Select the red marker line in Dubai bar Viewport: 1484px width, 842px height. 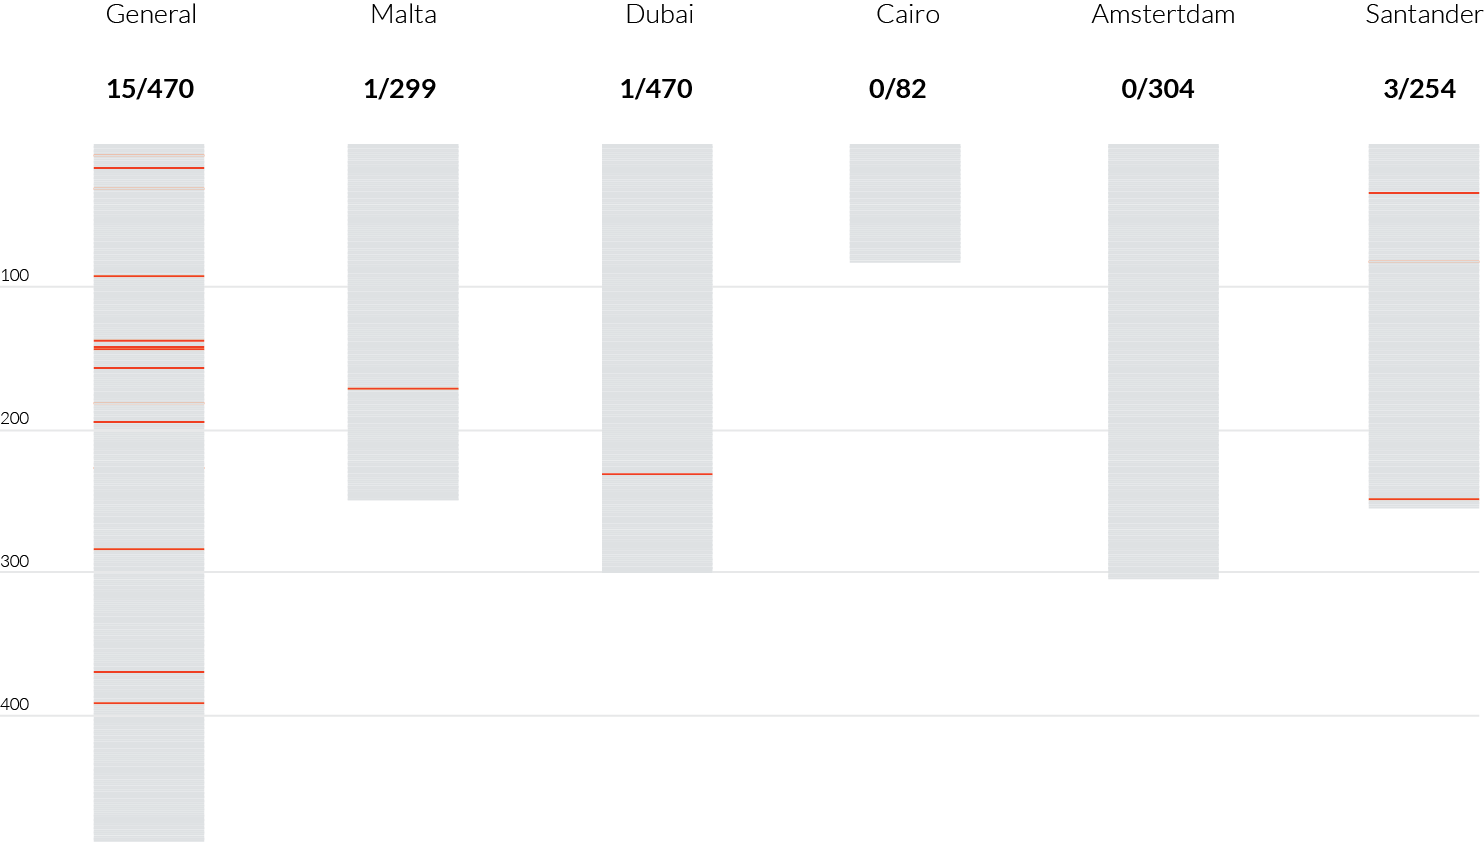tap(657, 474)
